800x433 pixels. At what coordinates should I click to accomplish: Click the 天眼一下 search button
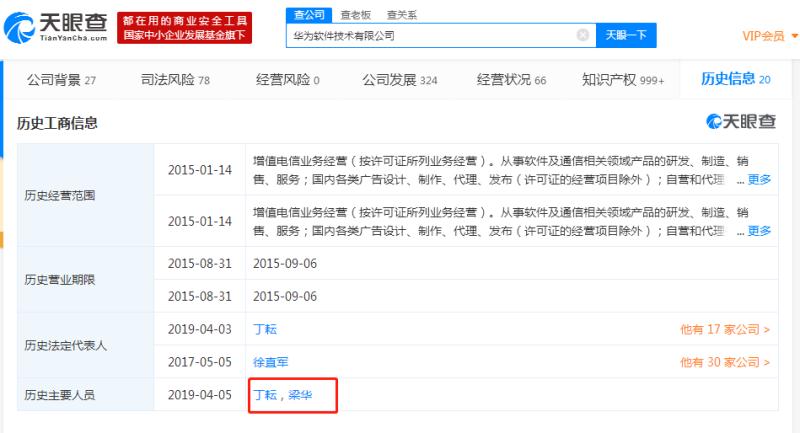(626, 35)
